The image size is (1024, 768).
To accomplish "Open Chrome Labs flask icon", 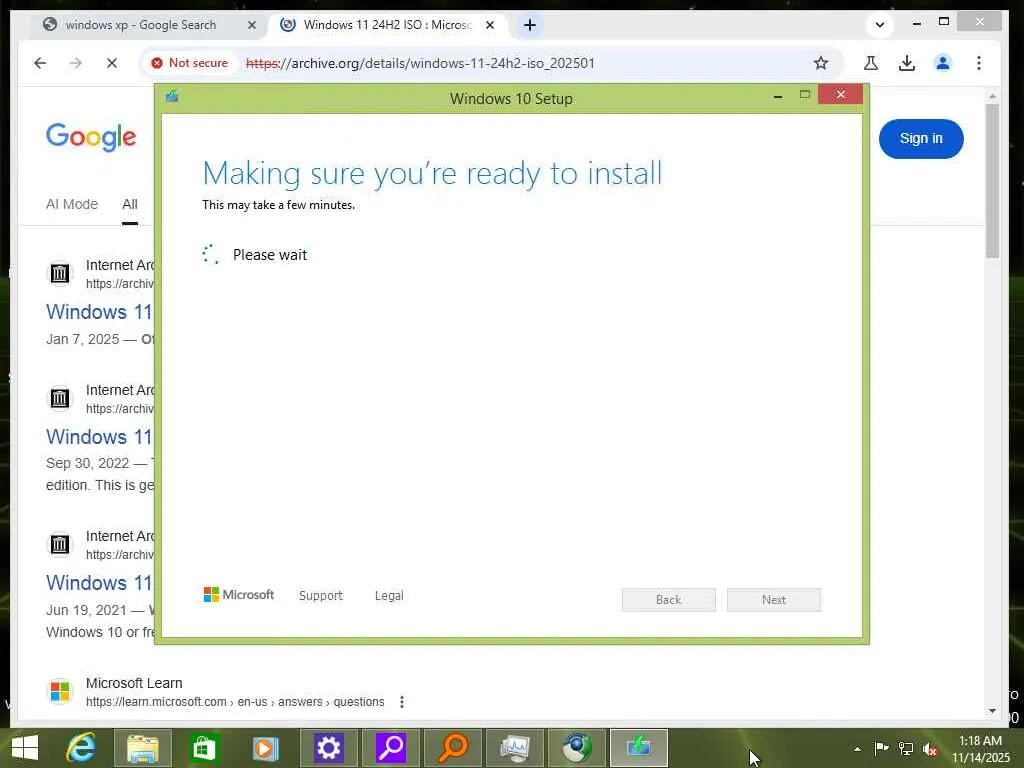I will click(871, 63).
